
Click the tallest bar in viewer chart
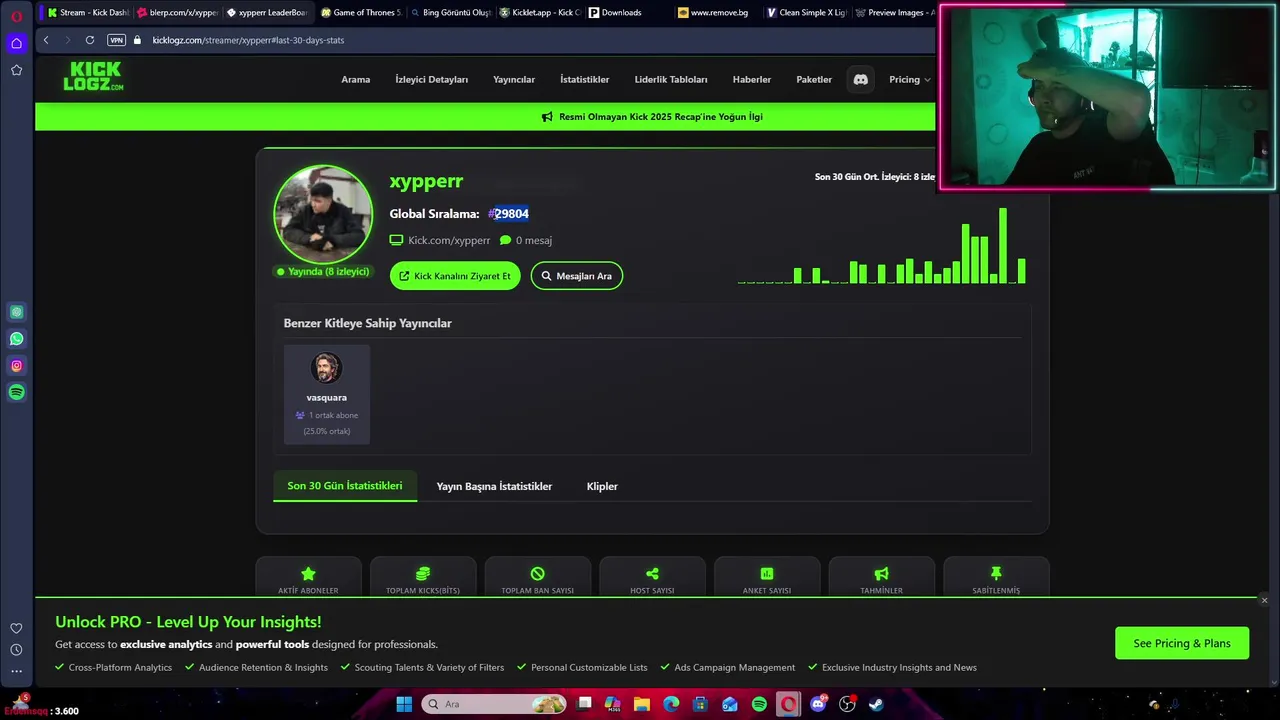coord(1003,246)
